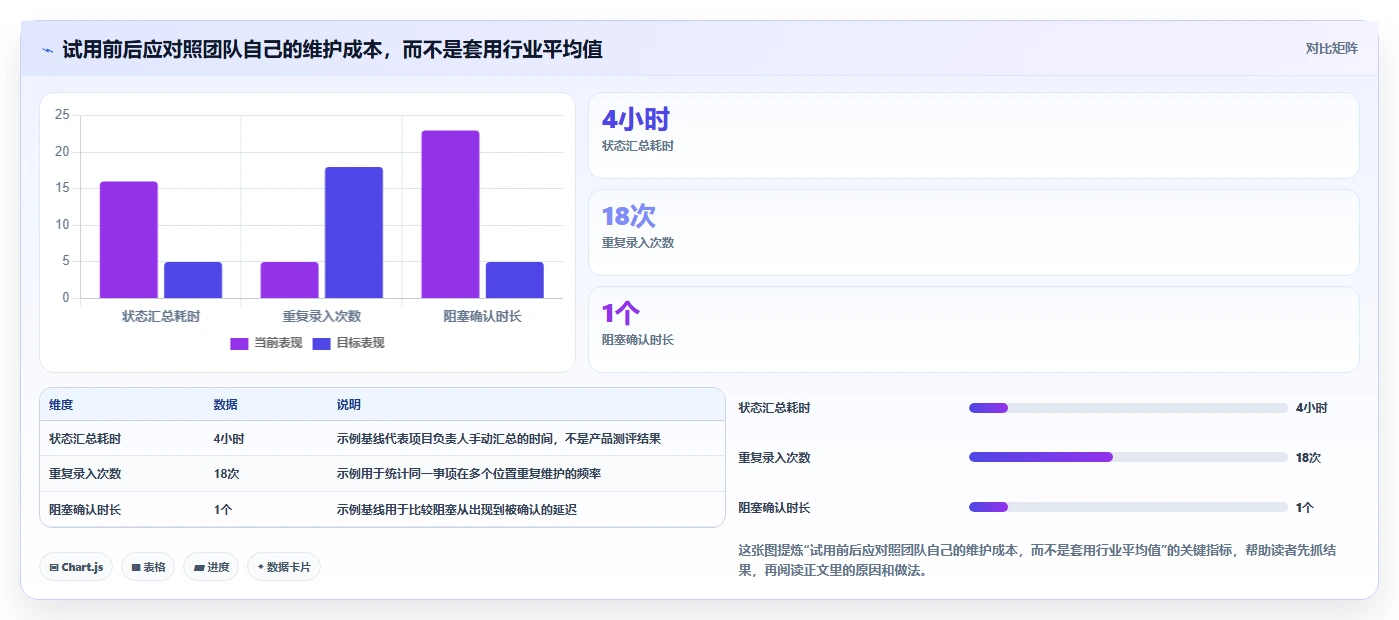Click the blue 状态汇总耗时 bar in chart

coord(193,280)
